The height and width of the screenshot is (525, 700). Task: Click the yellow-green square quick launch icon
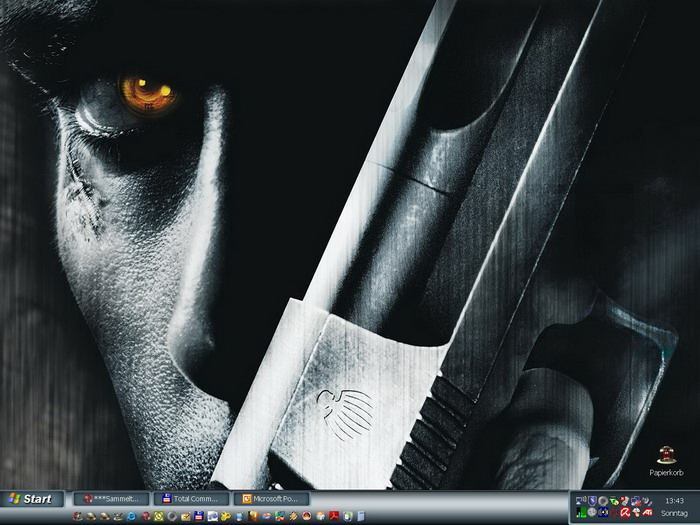pos(158,516)
